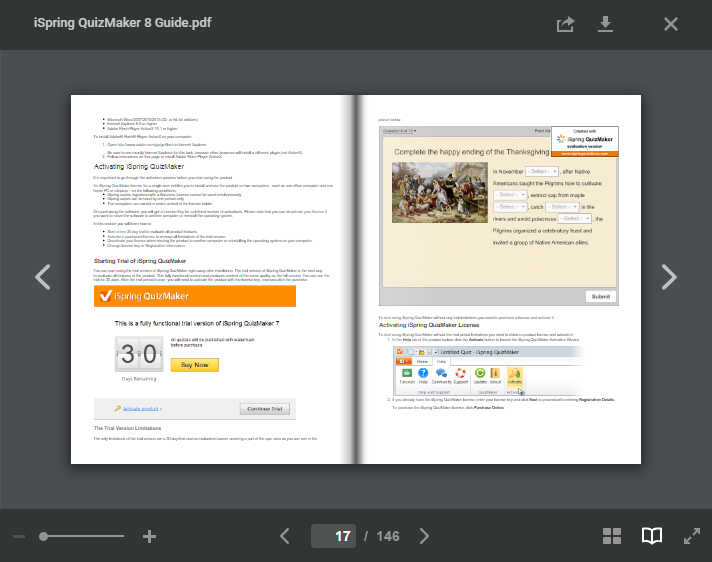Screen dimensions: 712x562
Task: Toggle the two-page book view
Action: (652, 536)
